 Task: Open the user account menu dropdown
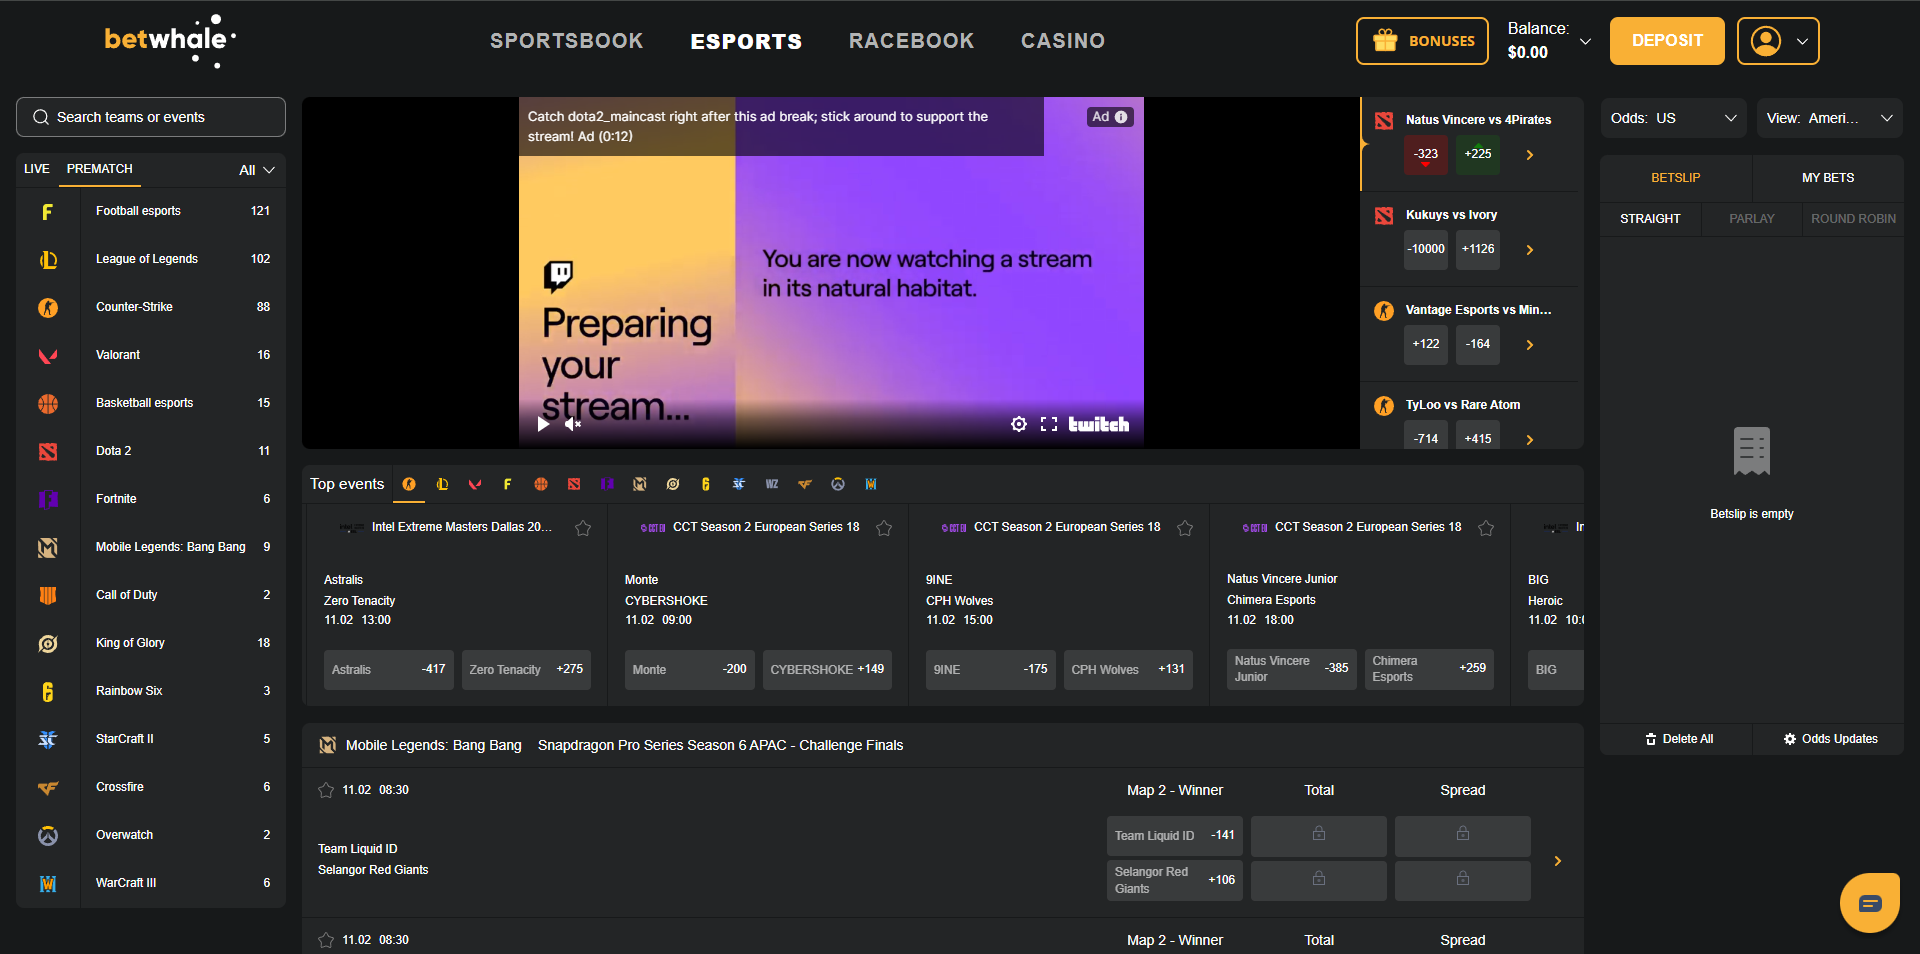click(x=1777, y=41)
